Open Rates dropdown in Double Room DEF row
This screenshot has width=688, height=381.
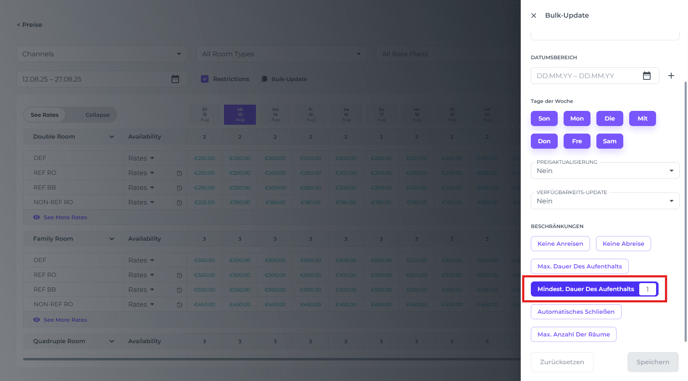pyautogui.click(x=141, y=158)
